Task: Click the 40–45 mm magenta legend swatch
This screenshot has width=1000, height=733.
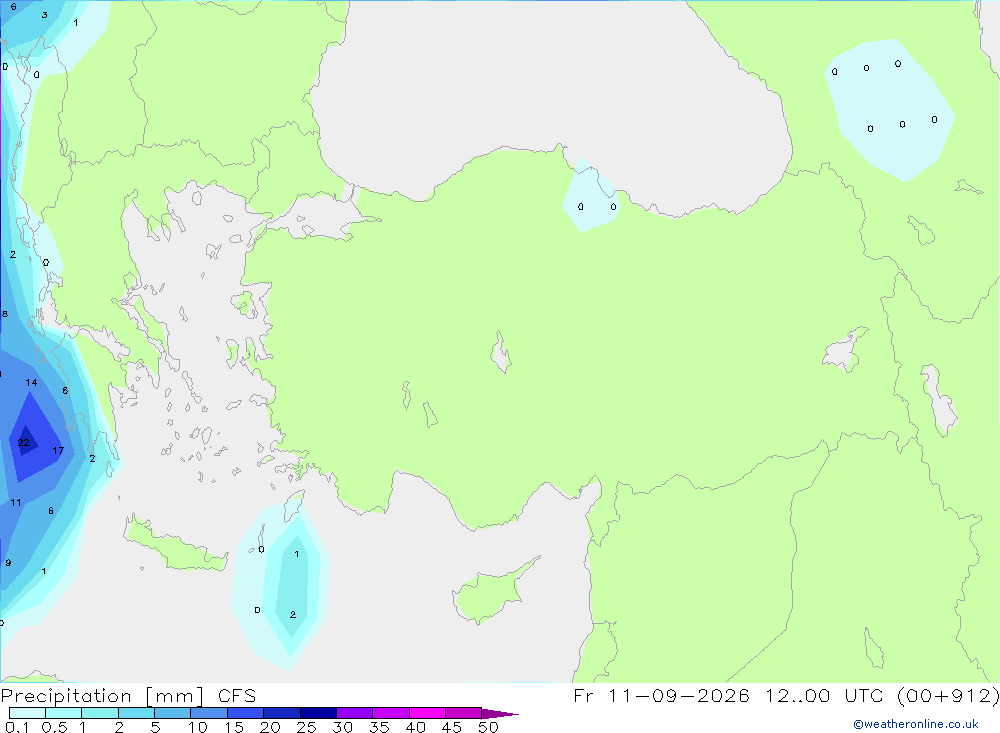Action: 427,713
